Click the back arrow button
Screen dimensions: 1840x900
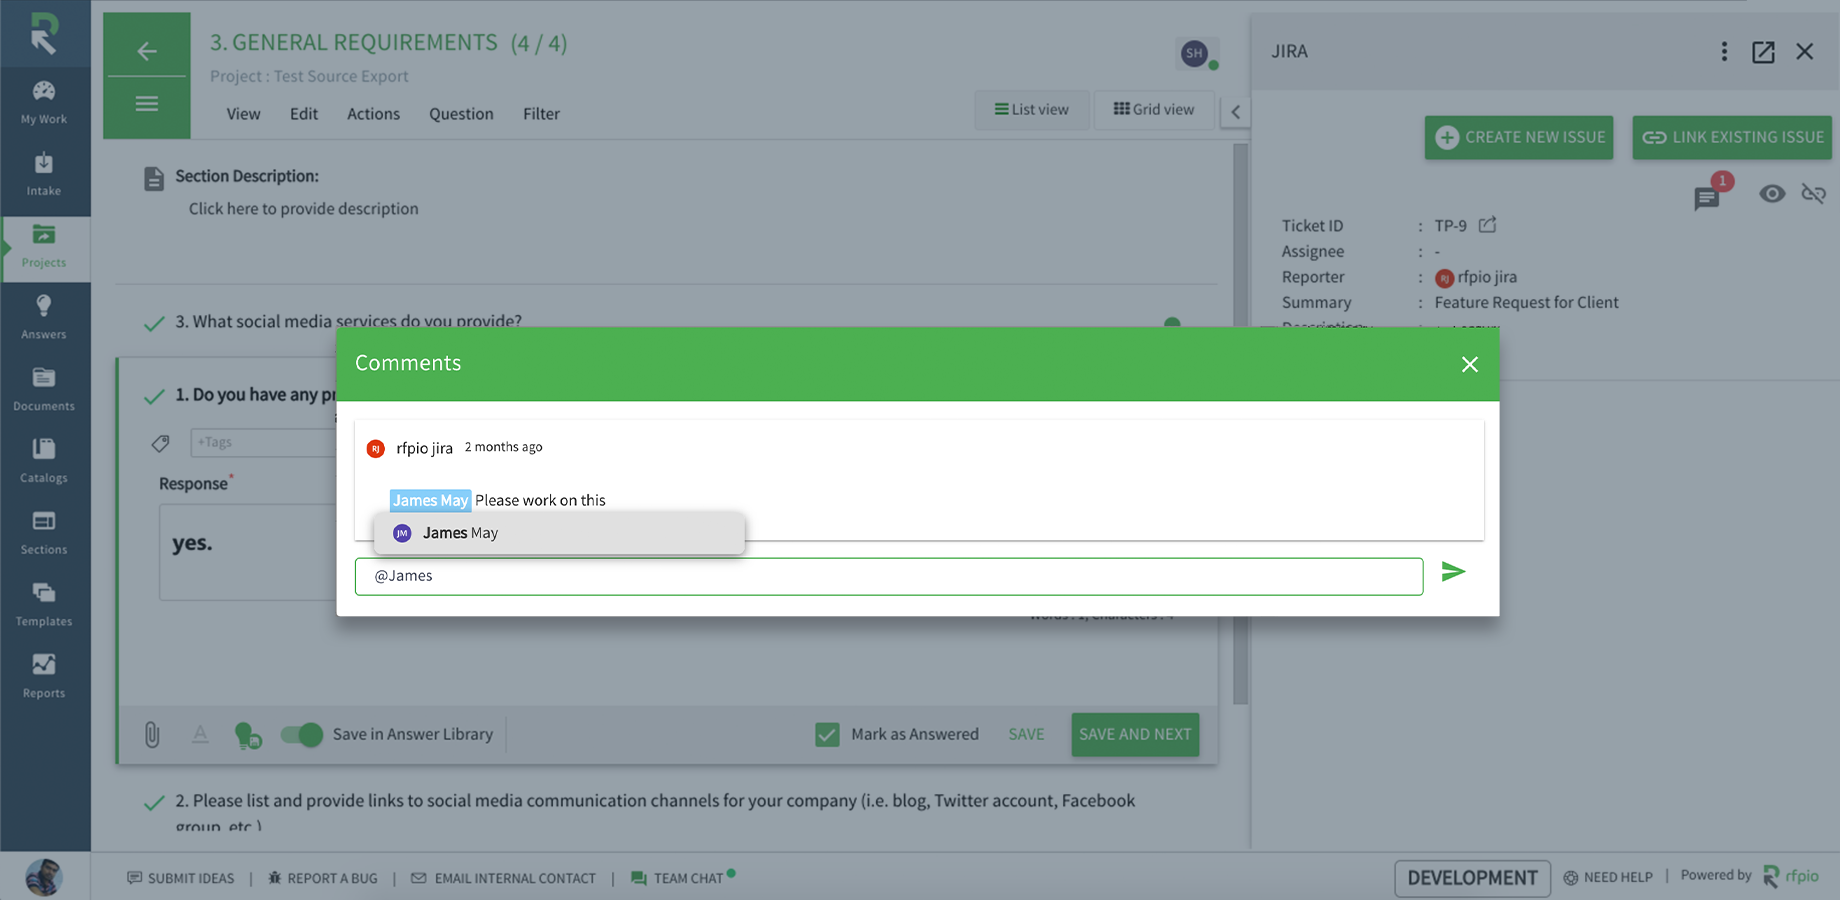tap(147, 50)
